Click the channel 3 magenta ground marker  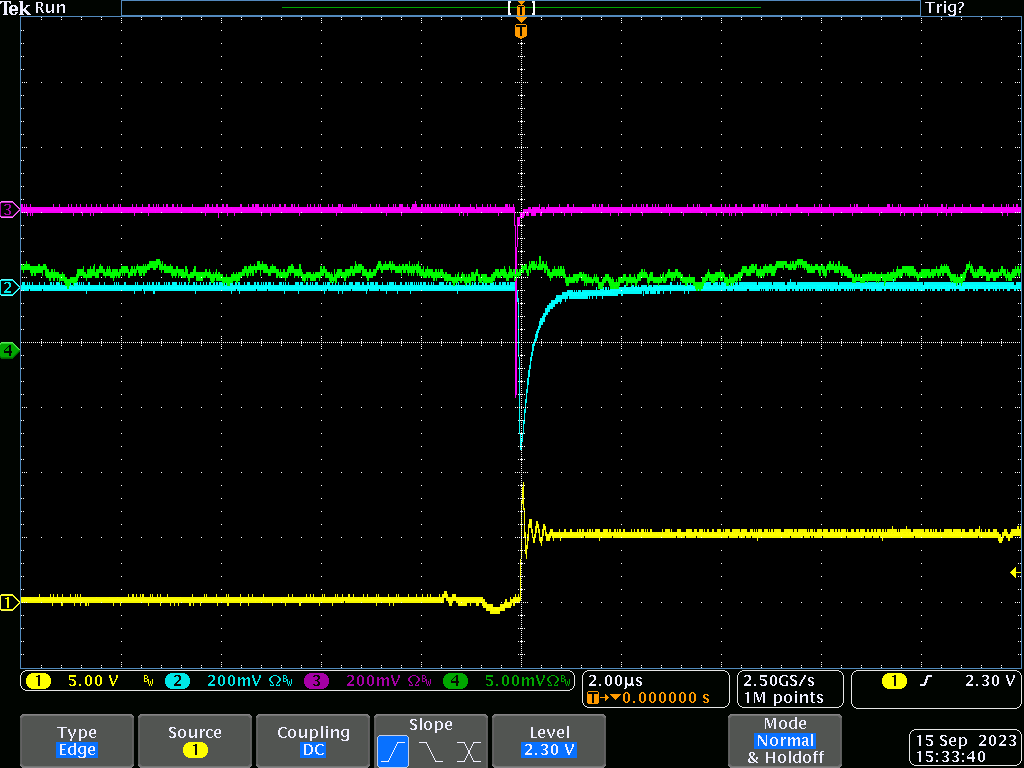point(9,210)
